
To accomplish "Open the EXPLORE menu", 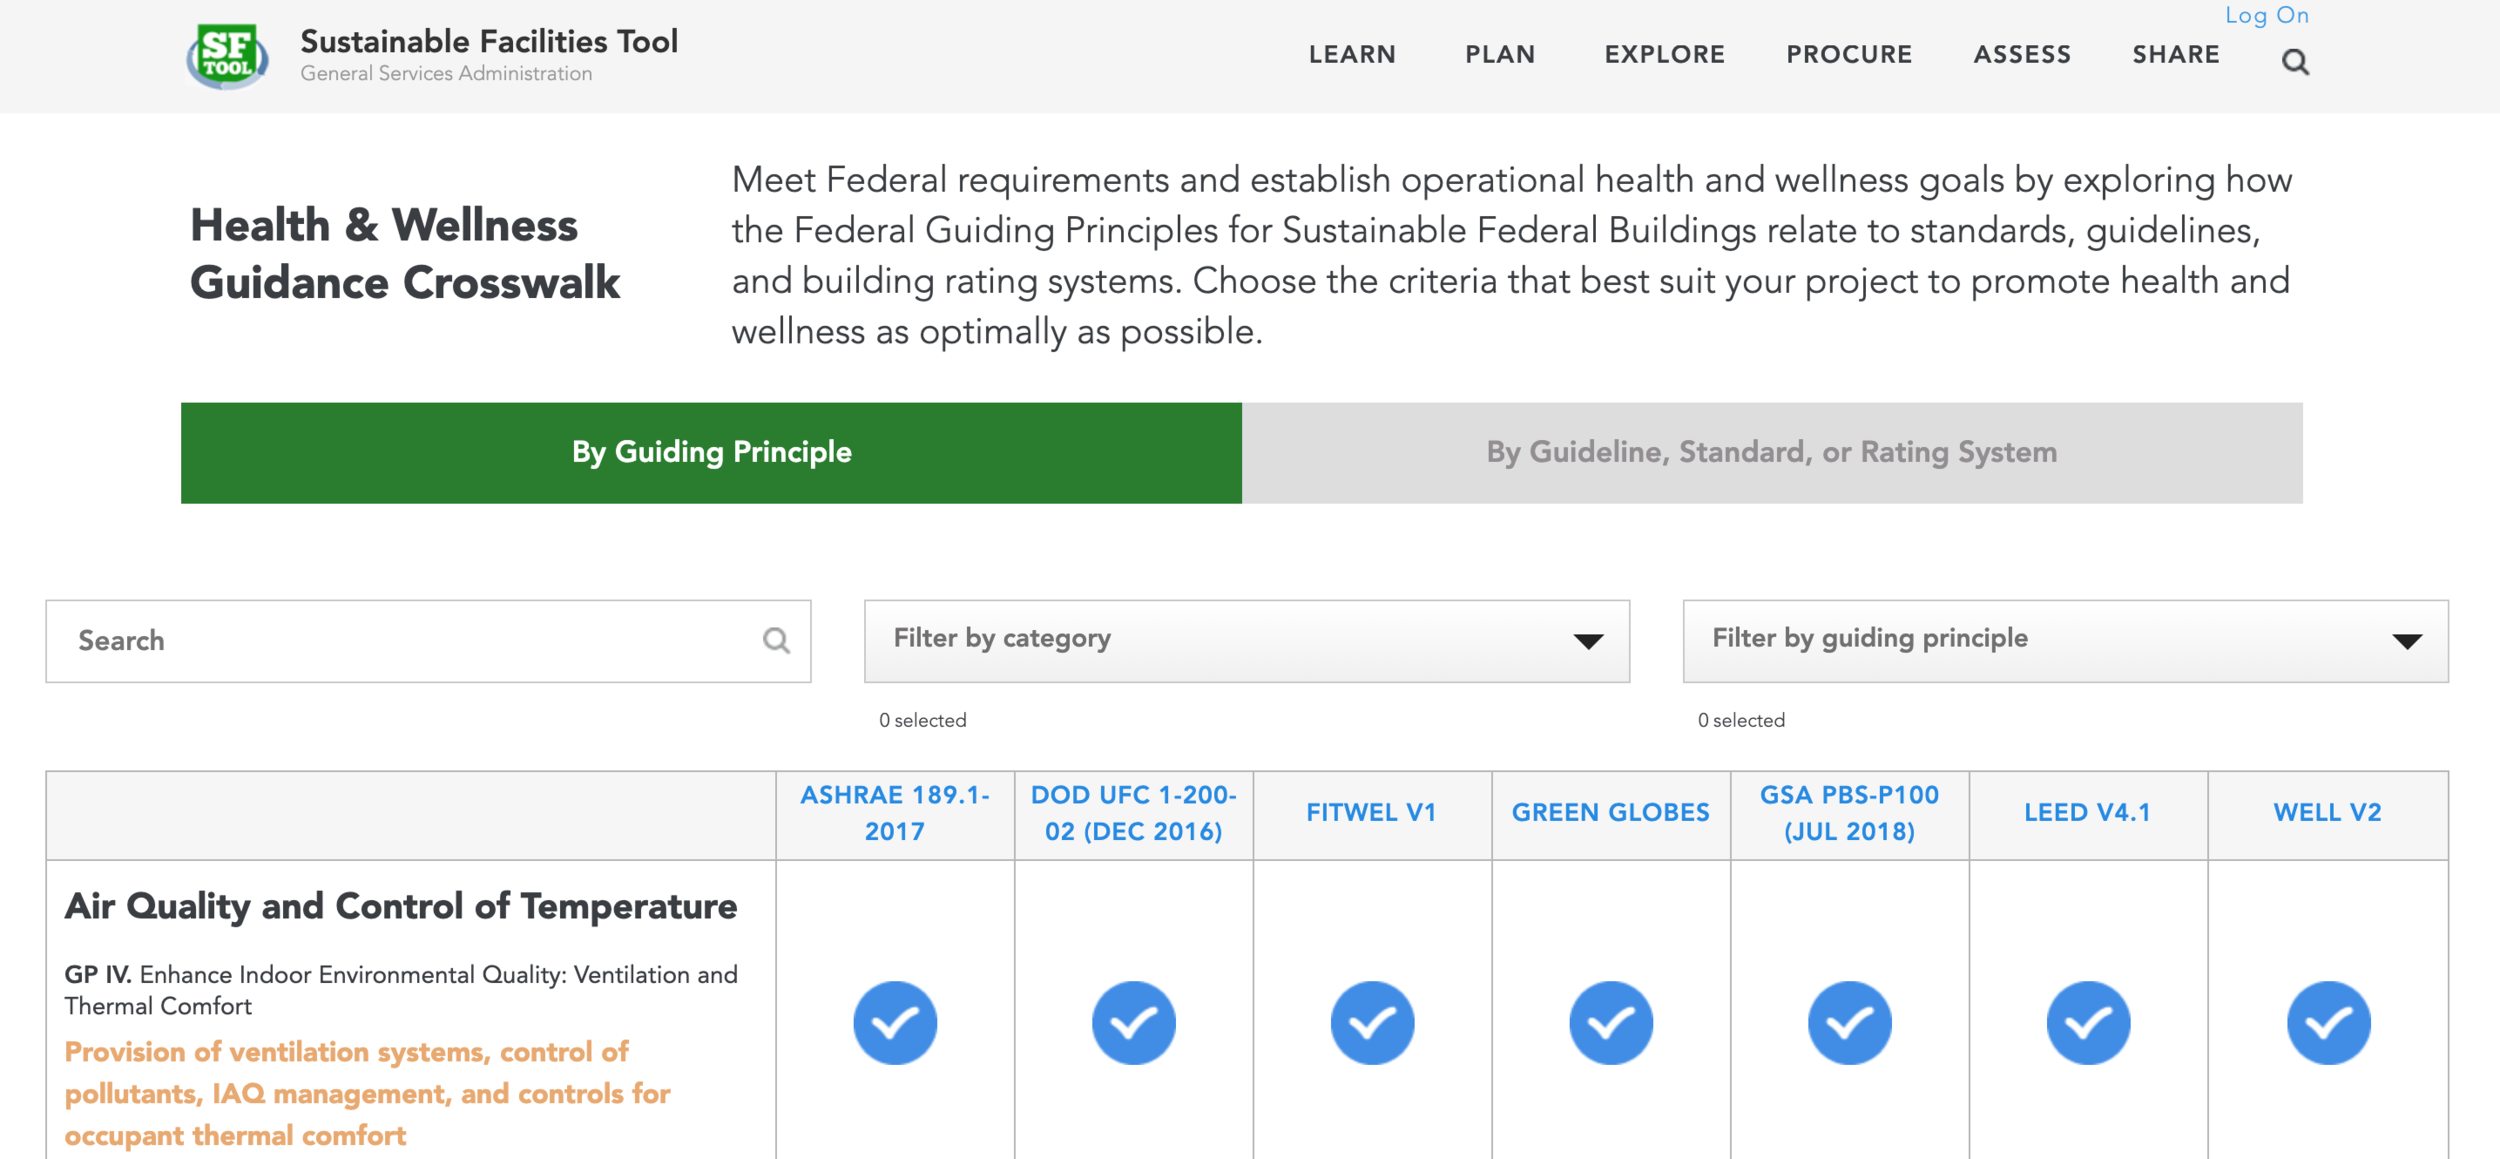I will click(1664, 55).
